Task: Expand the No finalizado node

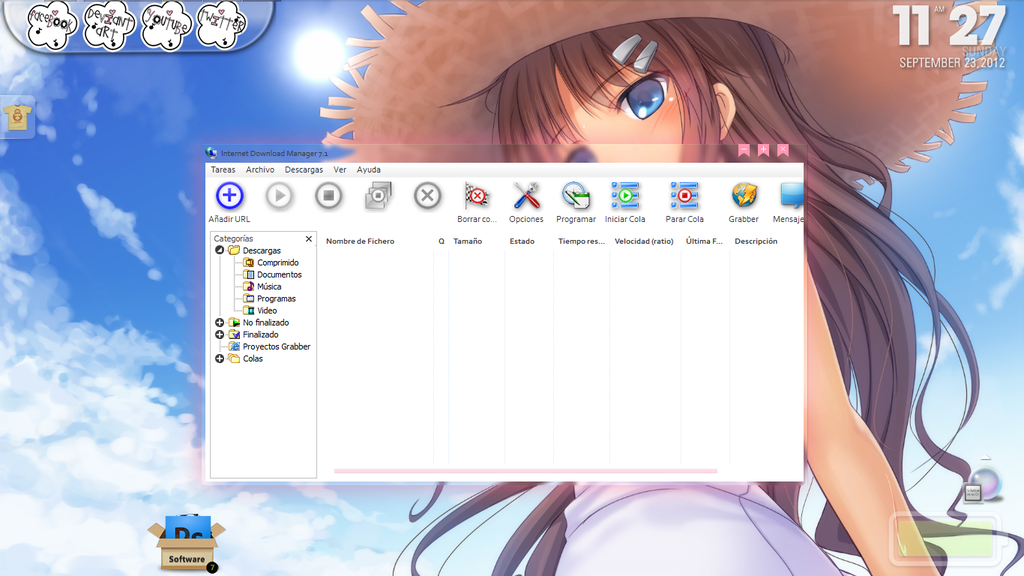Action: [x=219, y=323]
